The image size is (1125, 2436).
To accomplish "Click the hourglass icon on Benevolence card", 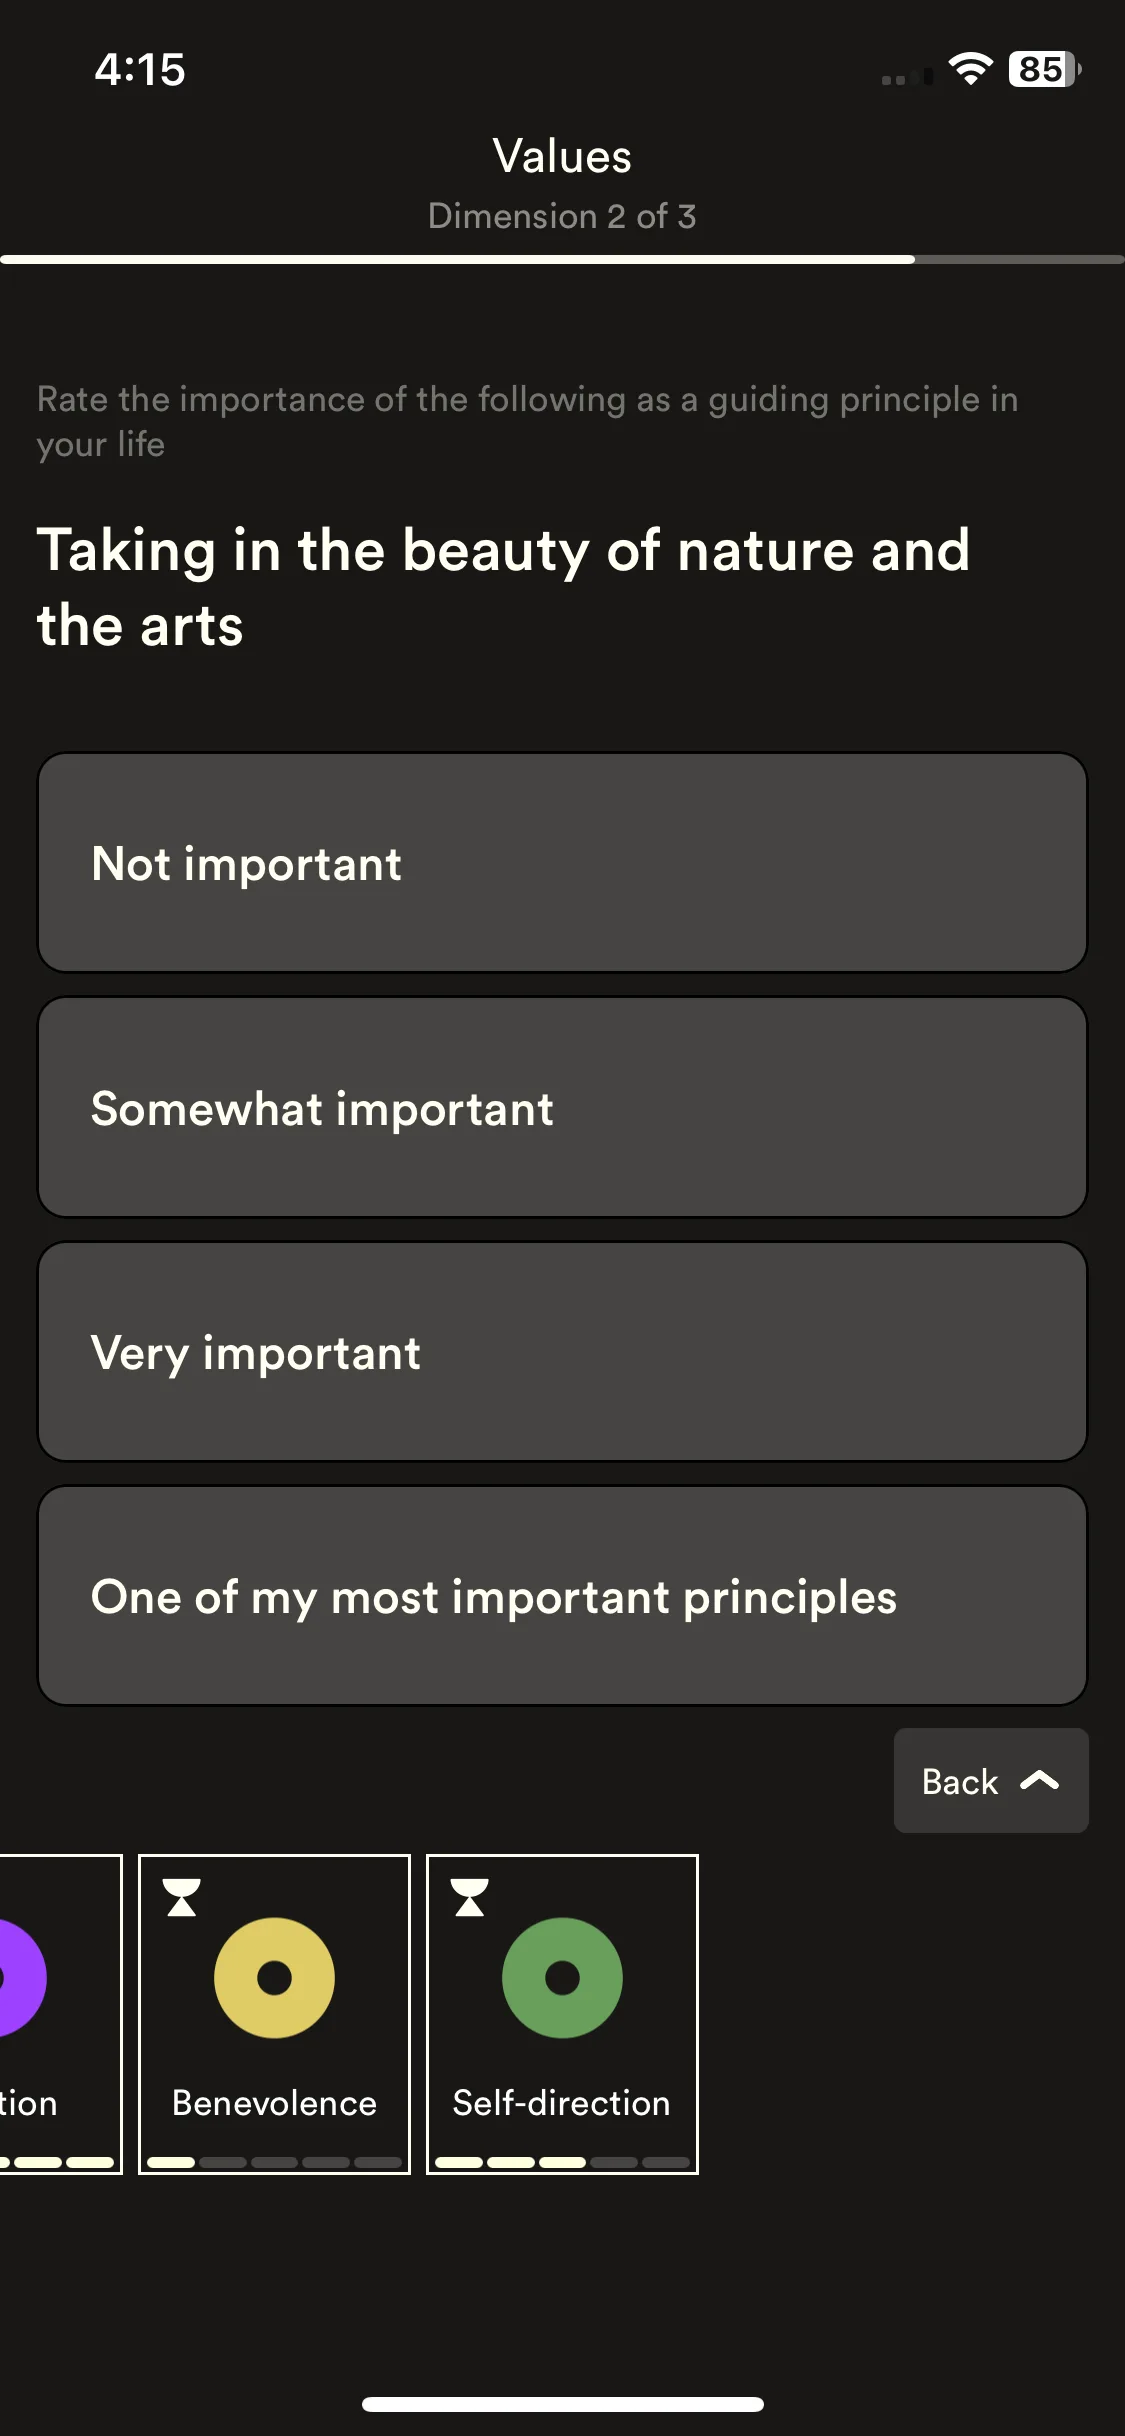I will (181, 1897).
